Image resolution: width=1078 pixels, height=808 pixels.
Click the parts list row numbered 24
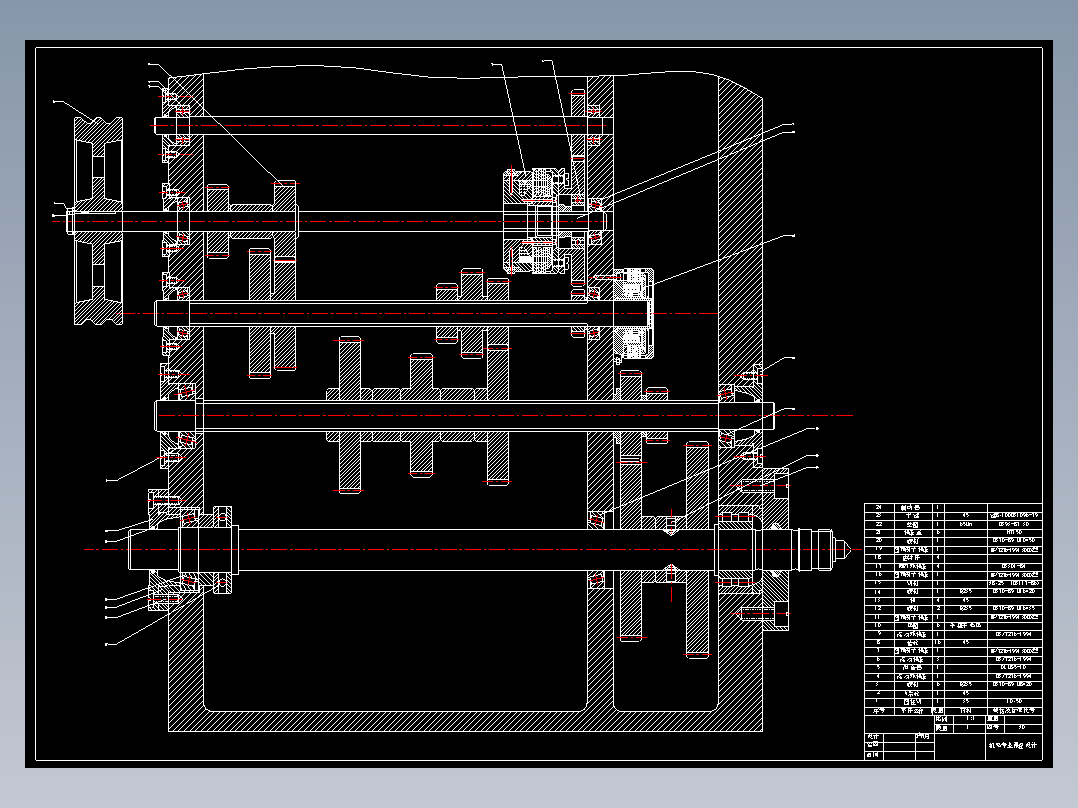coord(953,507)
